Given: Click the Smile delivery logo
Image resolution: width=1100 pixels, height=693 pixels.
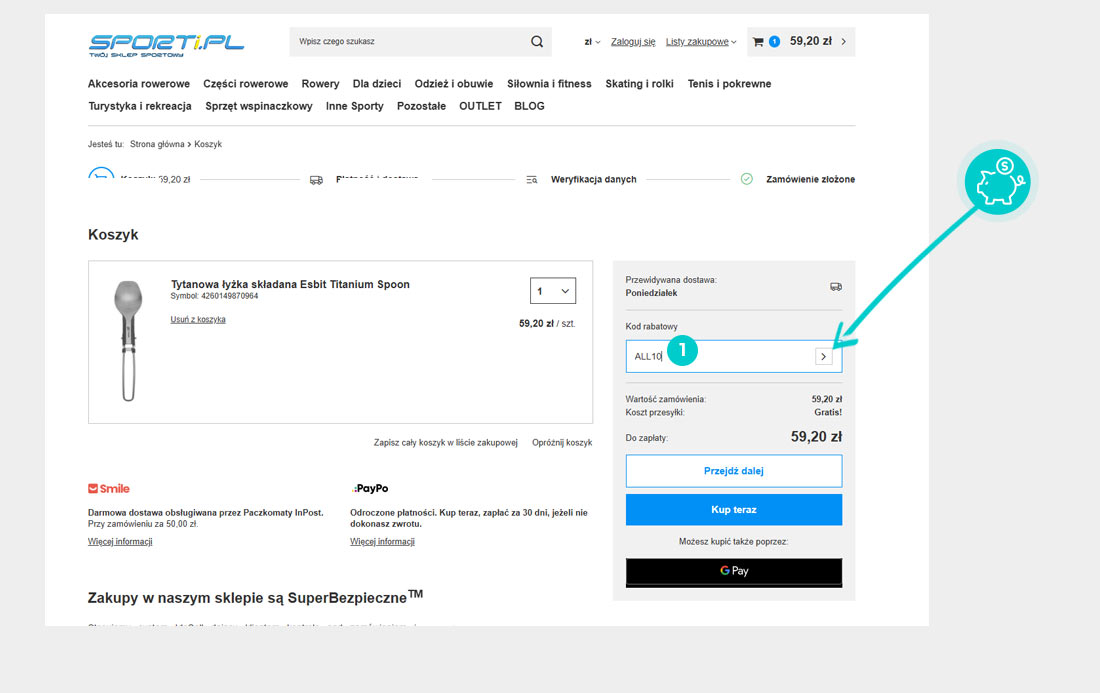Looking at the screenshot, I should coord(109,489).
